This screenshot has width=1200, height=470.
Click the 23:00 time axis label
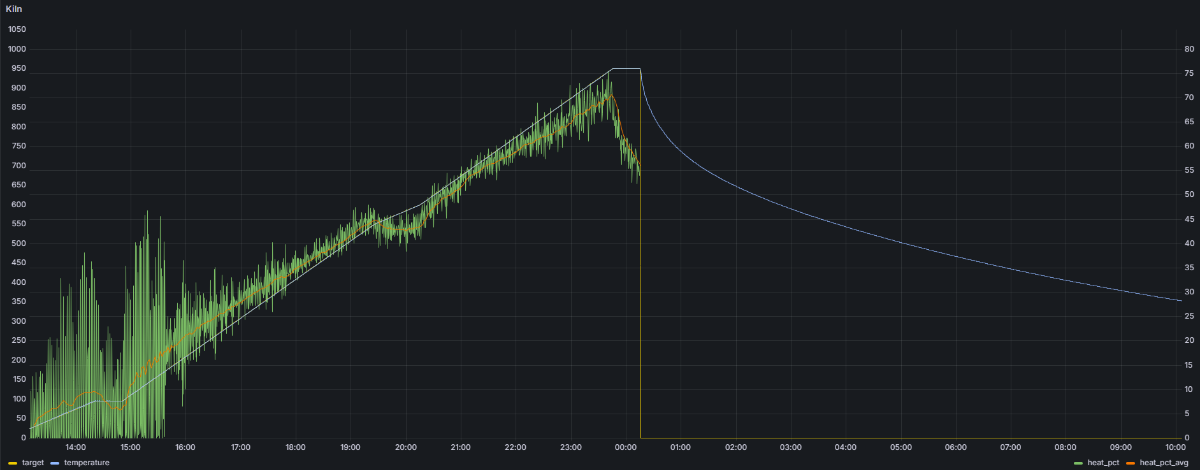(x=571, y=447)
